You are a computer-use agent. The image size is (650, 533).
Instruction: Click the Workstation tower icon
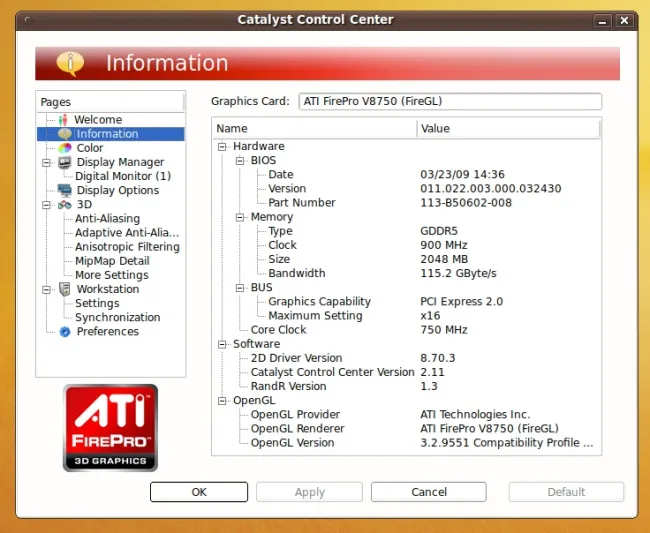[x=65, y=289]
